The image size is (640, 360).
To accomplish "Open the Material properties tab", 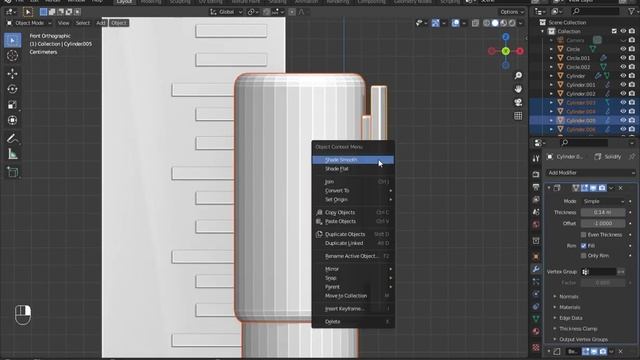I will [536, 331].
